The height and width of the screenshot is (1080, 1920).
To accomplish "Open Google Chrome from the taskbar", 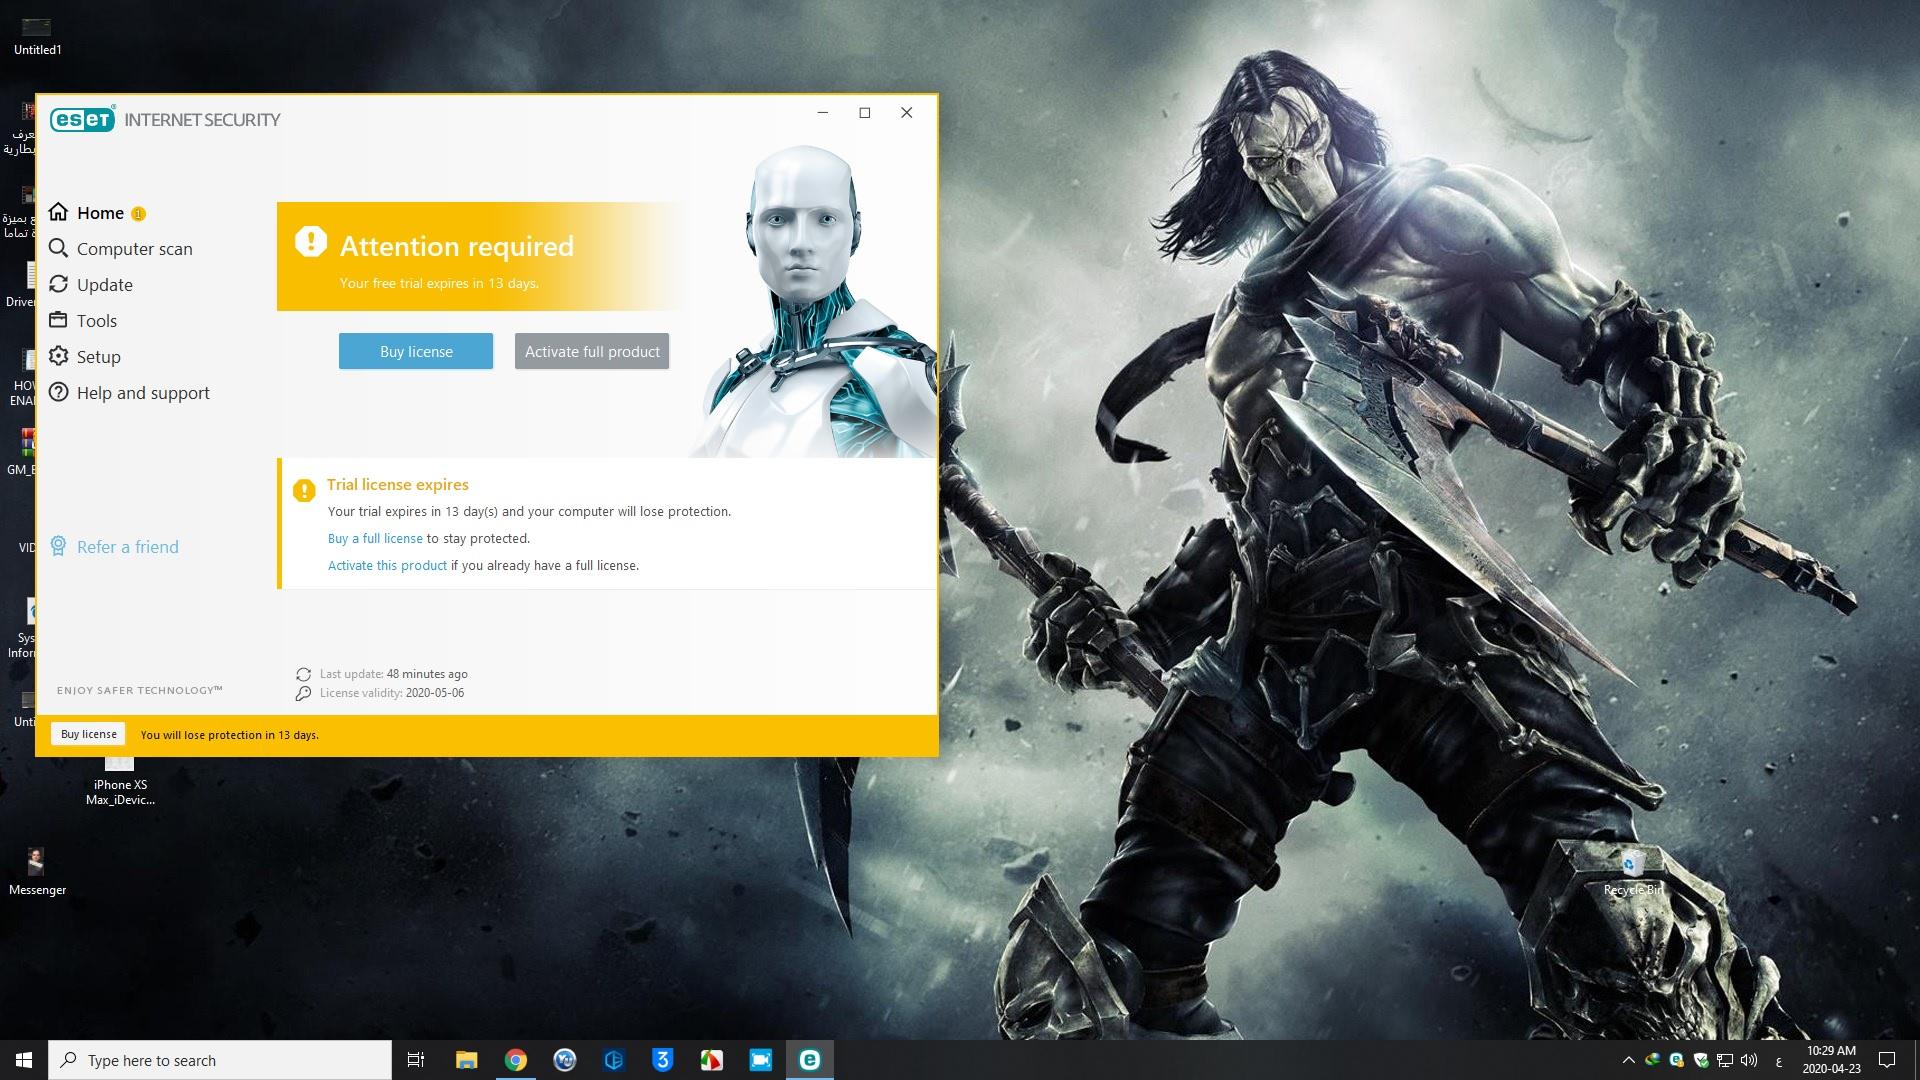I will pos(516,1060).
